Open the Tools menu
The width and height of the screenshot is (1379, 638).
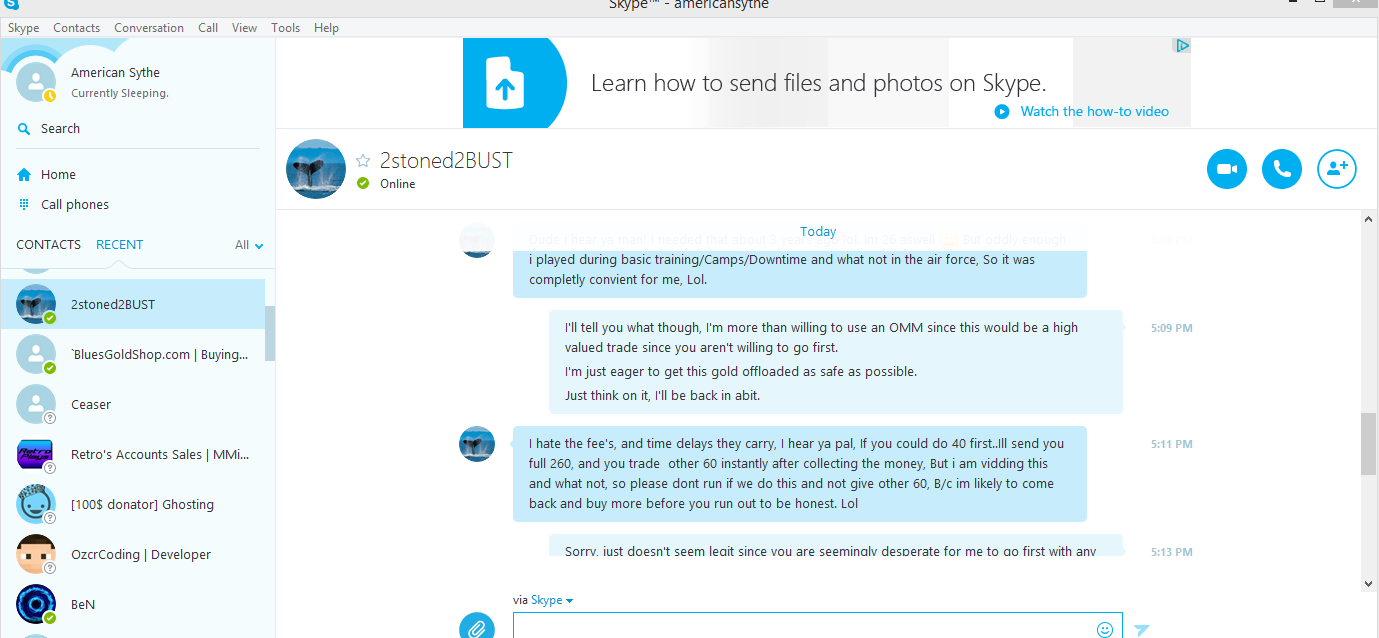click(286, 28)
